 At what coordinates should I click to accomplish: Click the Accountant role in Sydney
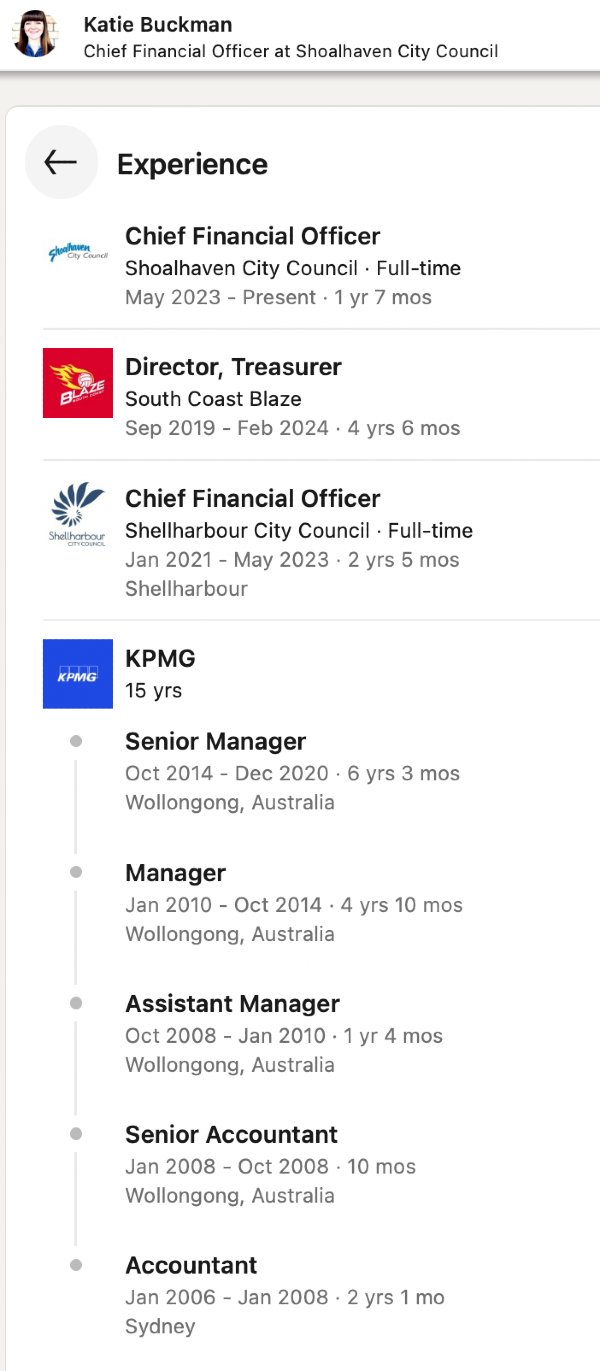pyautogui.click(x=191, y=1266)
